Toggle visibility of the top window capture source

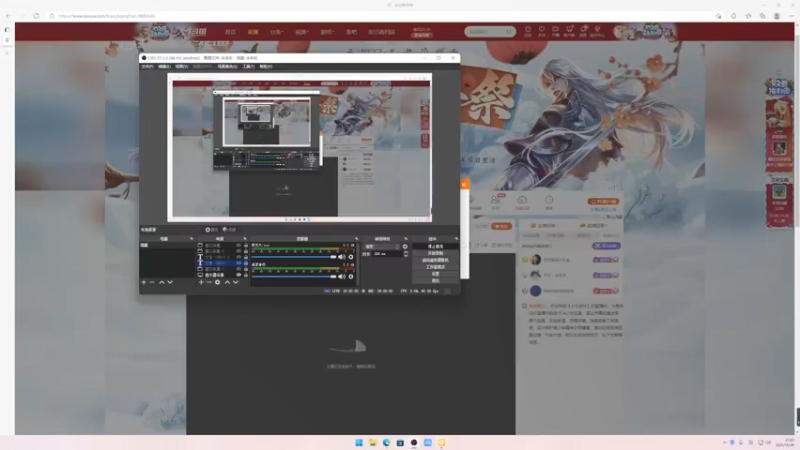tap(238, 245)
